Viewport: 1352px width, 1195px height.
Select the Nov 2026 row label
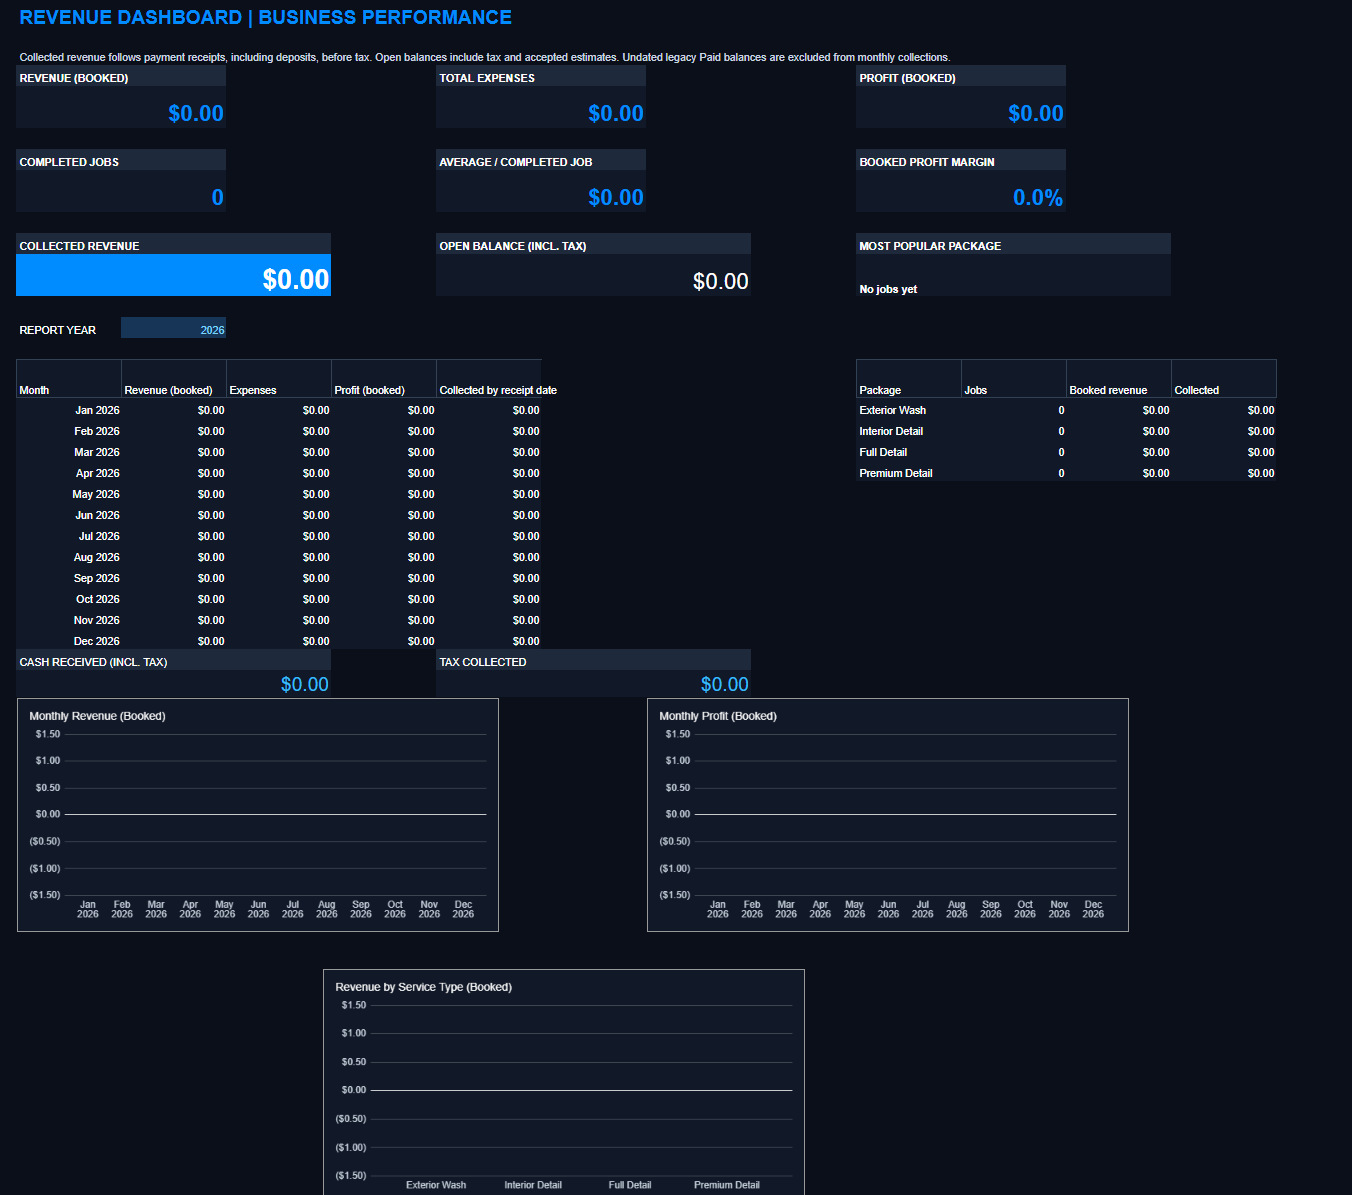click(97, 620)
